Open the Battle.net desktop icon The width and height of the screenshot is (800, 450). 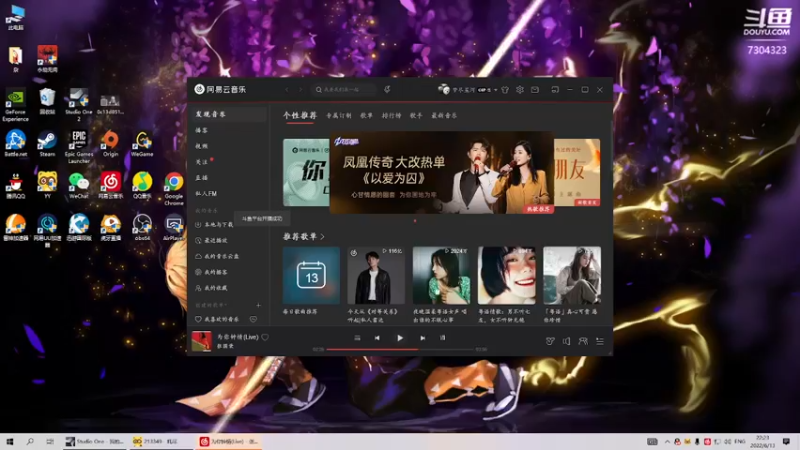point(15,143)
